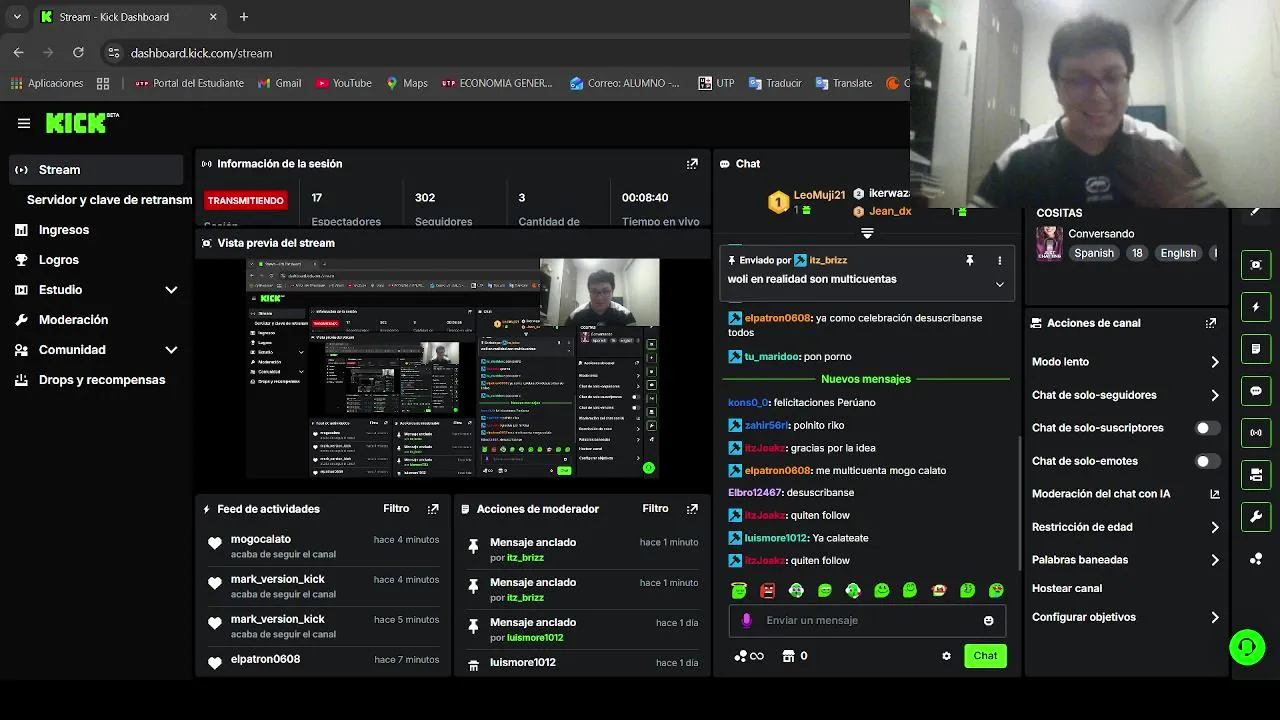Insert the halo green emote
Screen dimensions: 1280x720
pos(739,591)
